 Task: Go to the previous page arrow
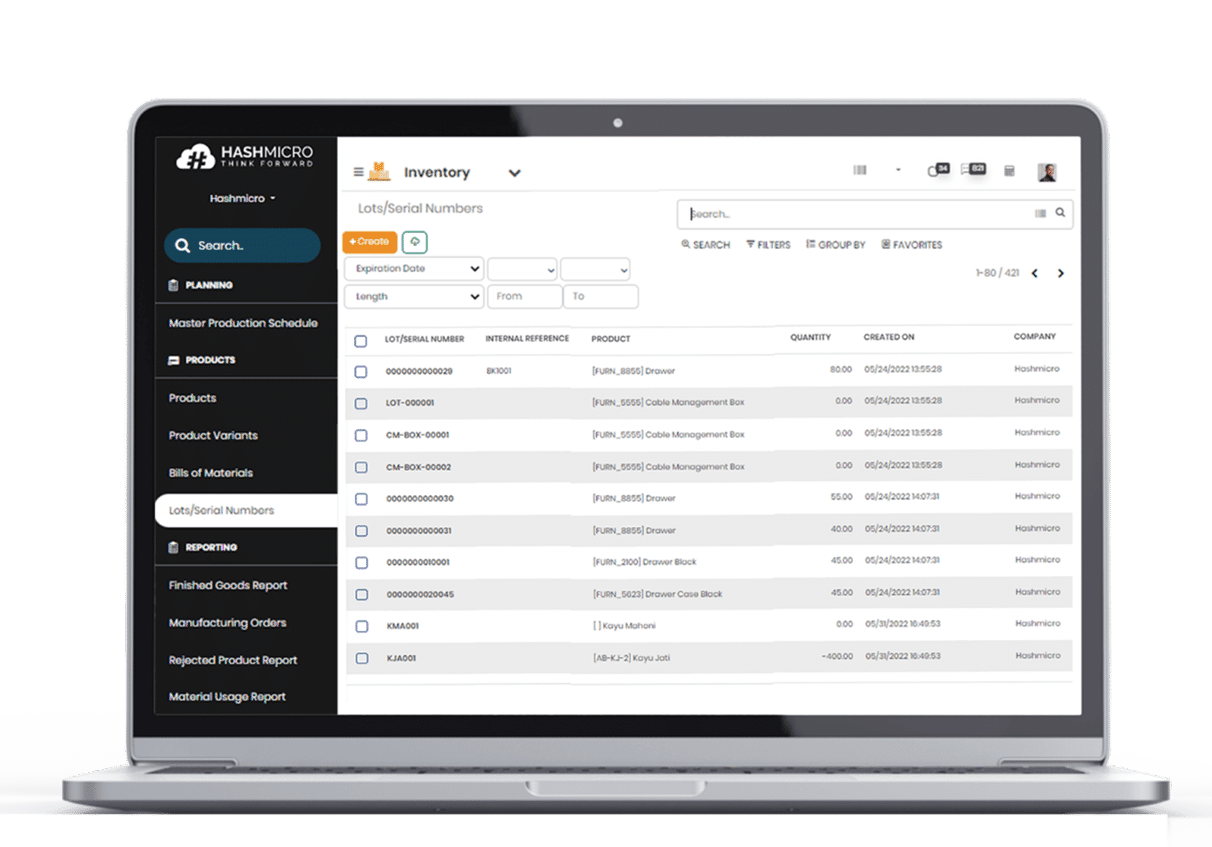point(1035,274)
